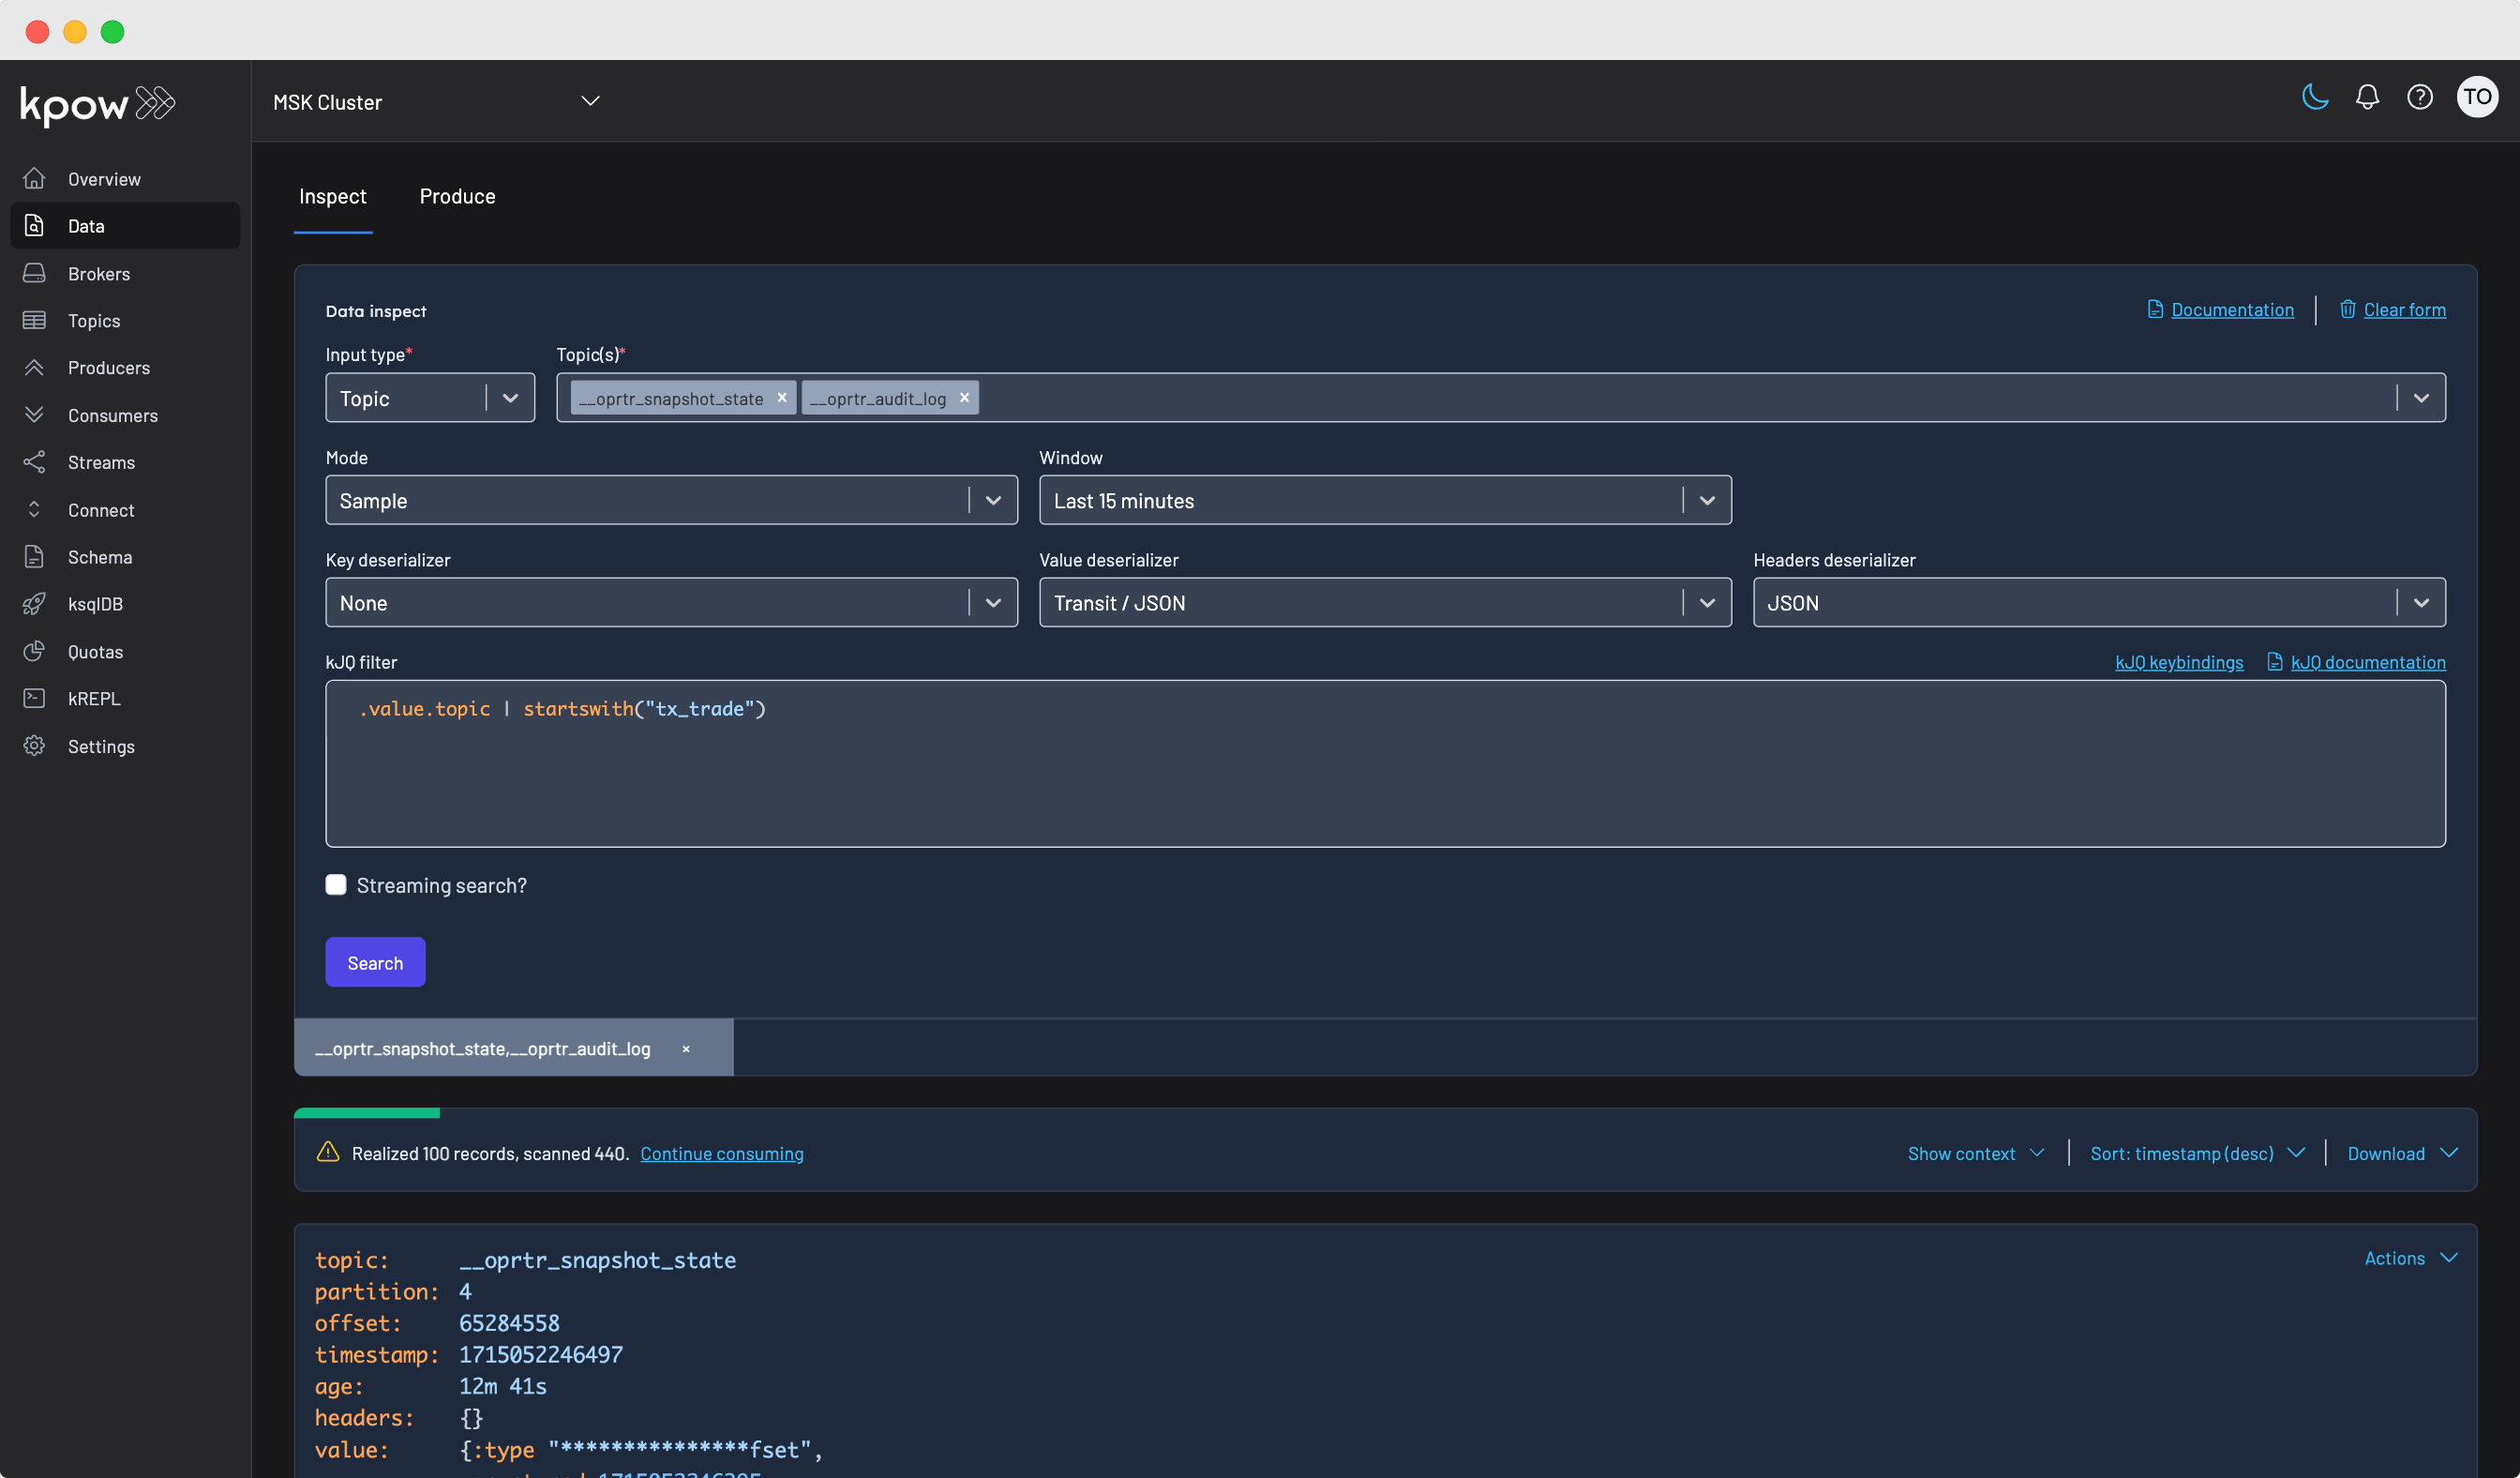Enable the Streaming search checkbox
Screen dimensions: 2520x1478
(336, 884)
